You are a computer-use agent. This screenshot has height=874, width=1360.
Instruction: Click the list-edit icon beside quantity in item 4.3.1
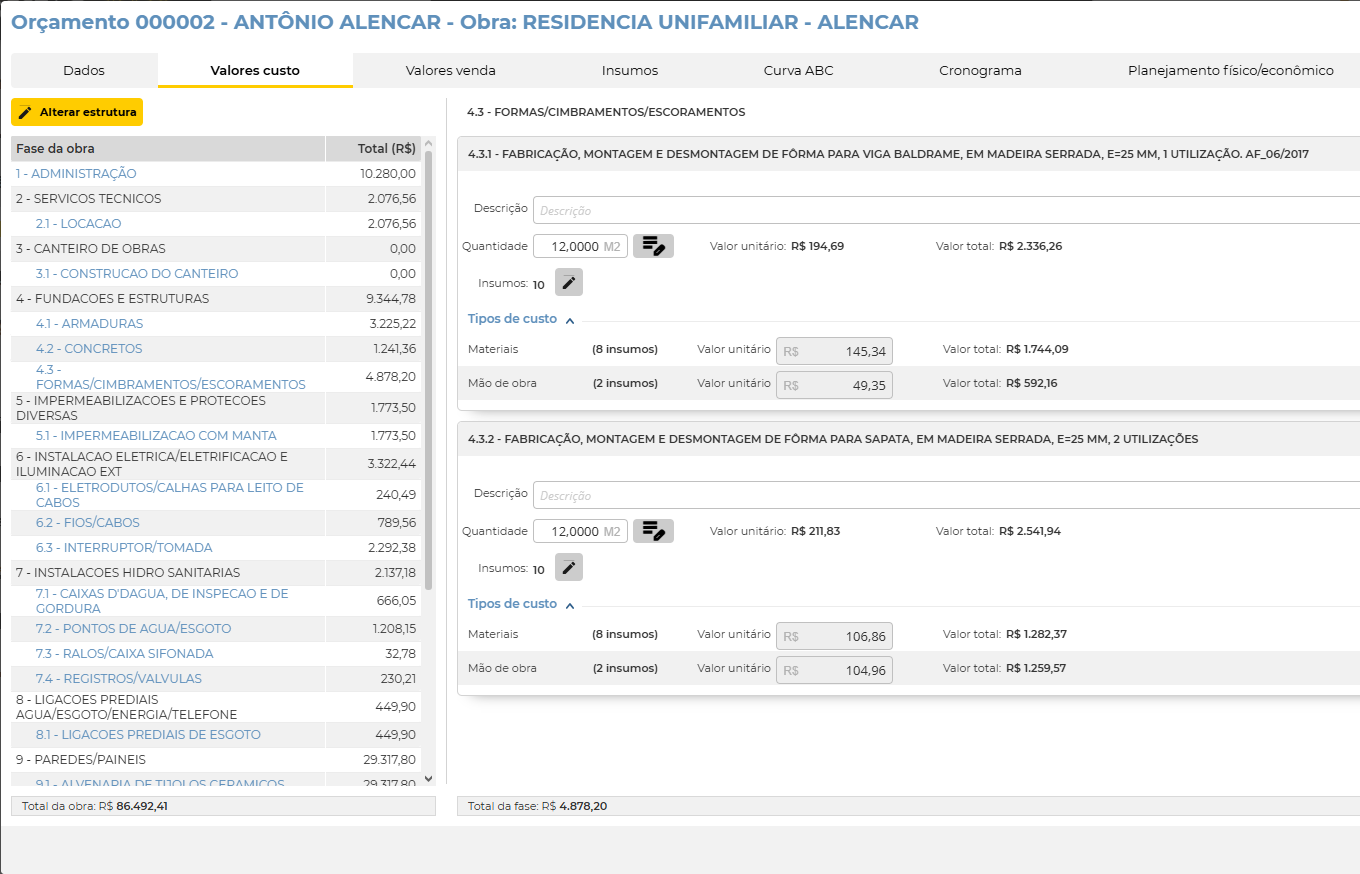653,246
